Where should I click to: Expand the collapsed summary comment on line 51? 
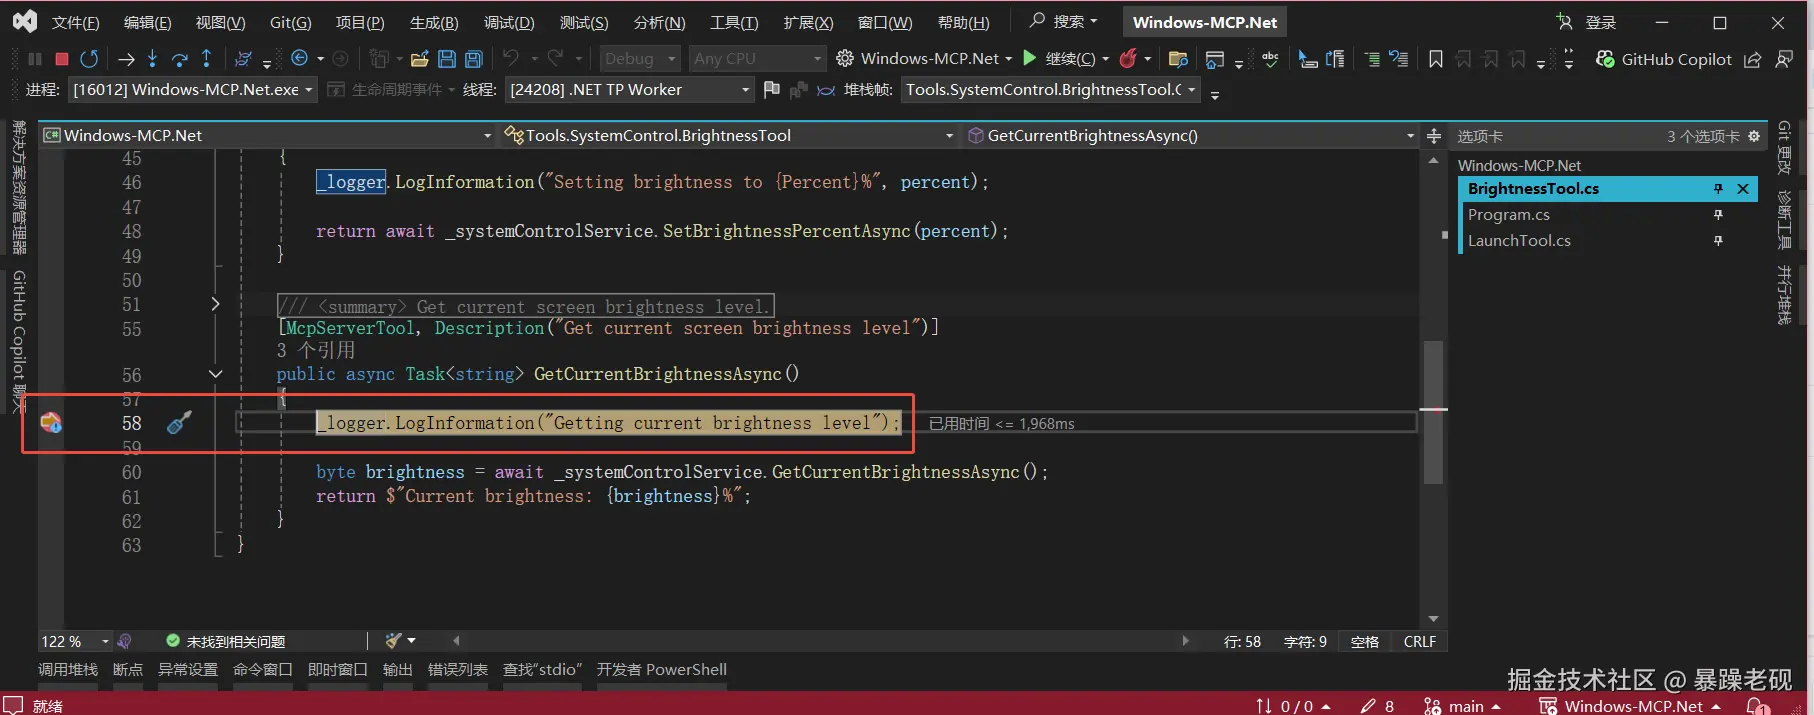tap(215, 304)
